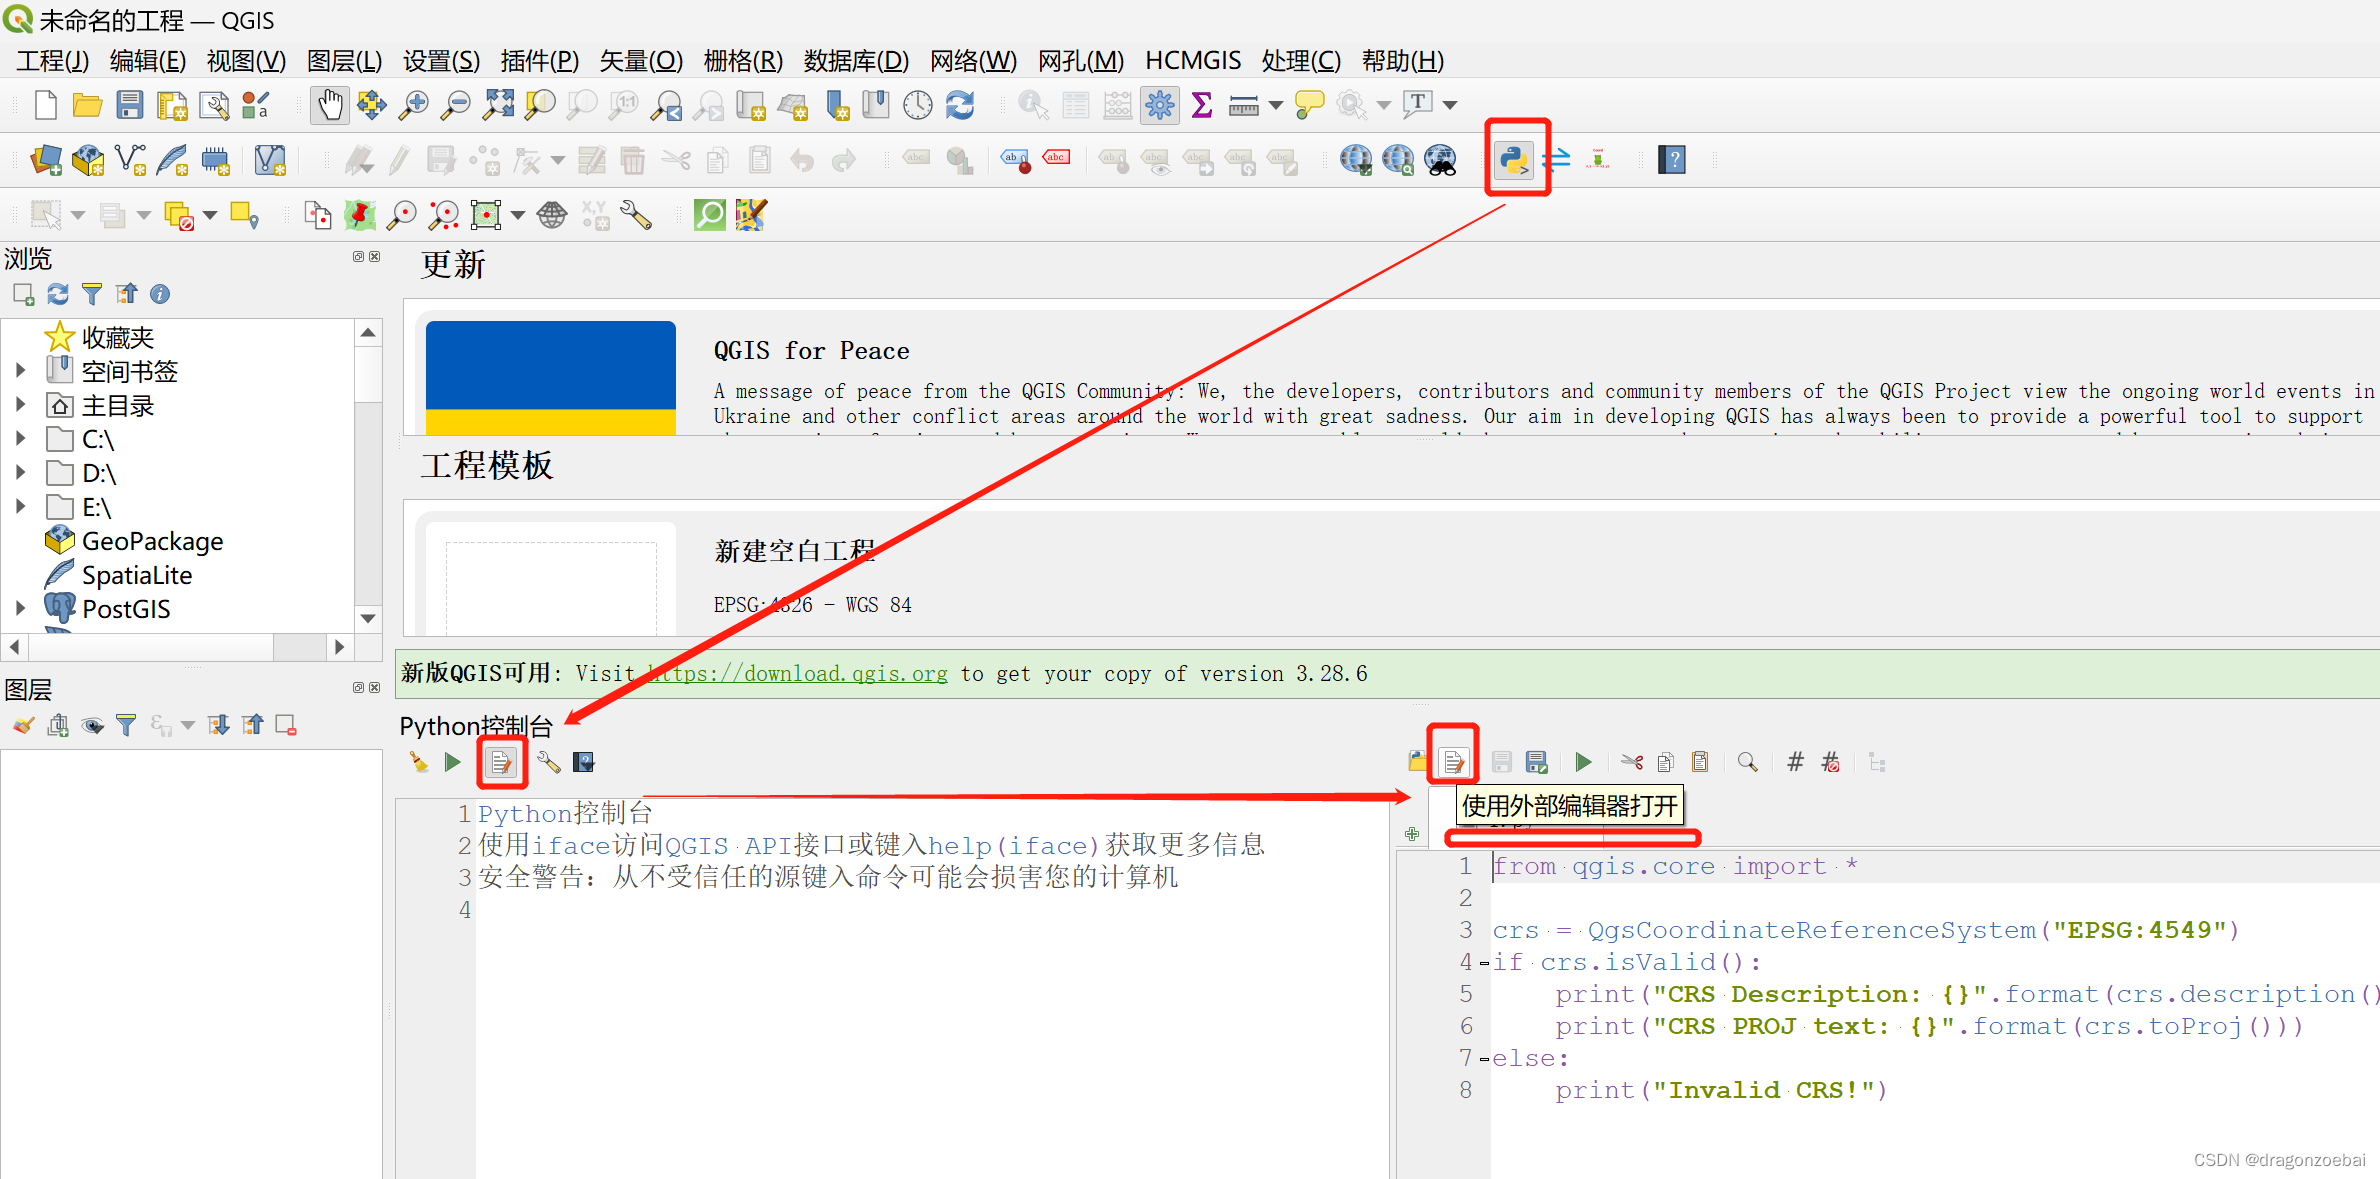Clear the Python console with broom icon

click(419, 762)
